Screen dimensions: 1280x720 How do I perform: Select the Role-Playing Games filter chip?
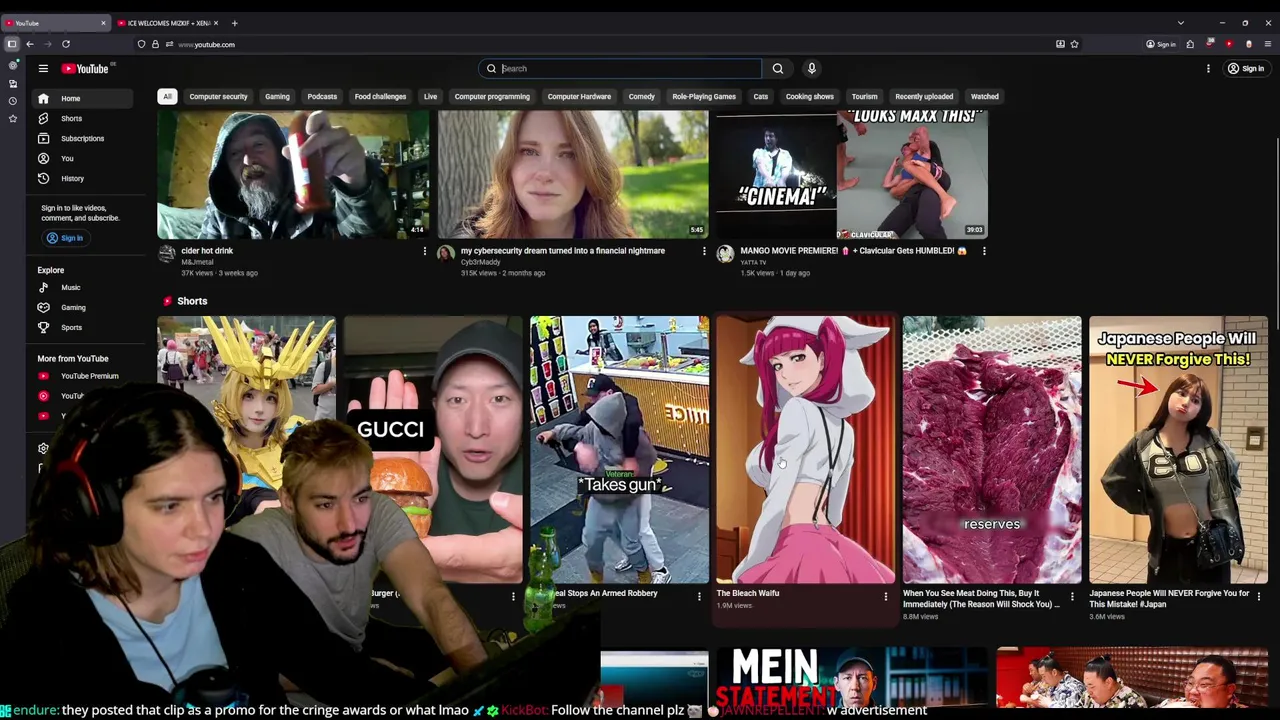click(704, 96)
